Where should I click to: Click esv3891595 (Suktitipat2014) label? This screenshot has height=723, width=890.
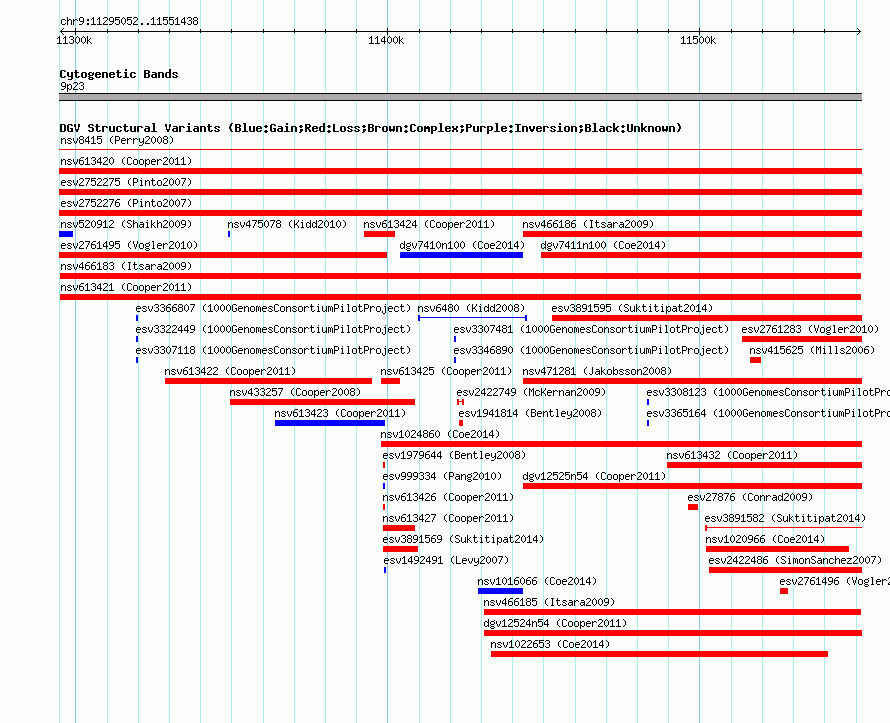coord(632,308)
